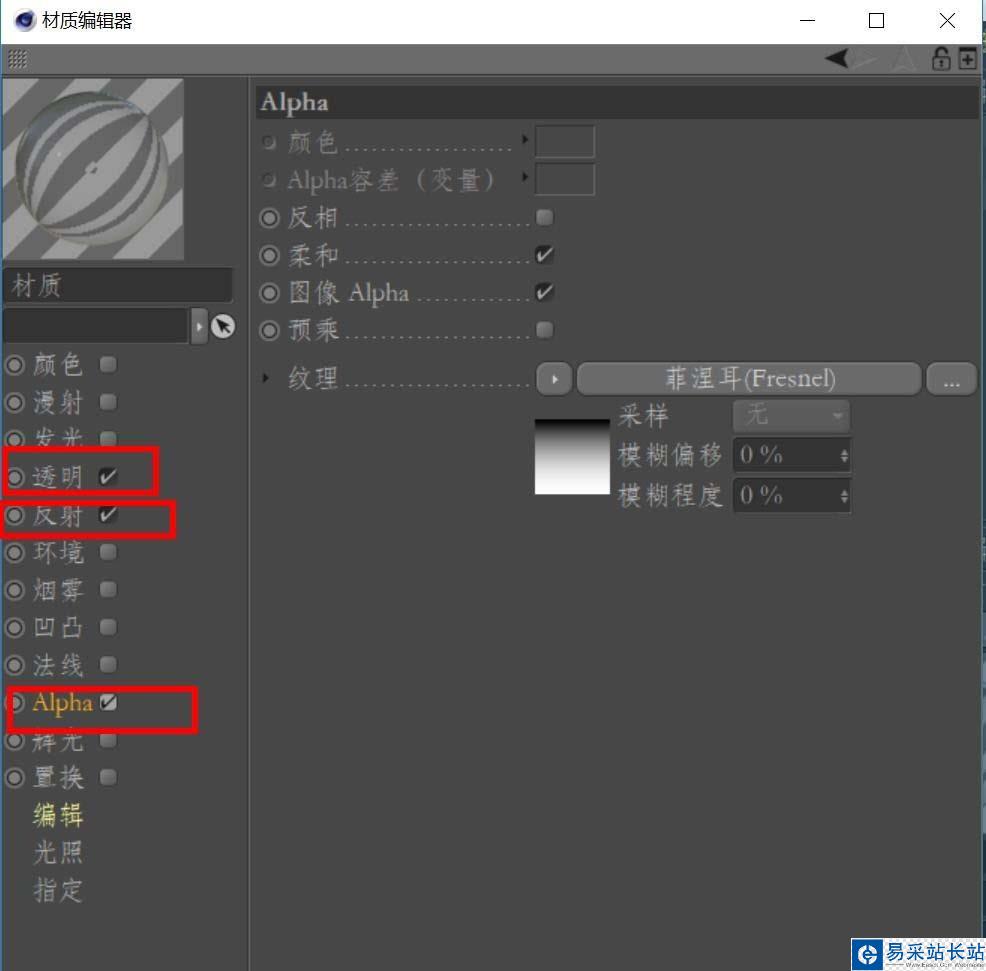Click animation dot beside 预乘
Viewport: 986px width, 971px height.
tap(269, 330)
